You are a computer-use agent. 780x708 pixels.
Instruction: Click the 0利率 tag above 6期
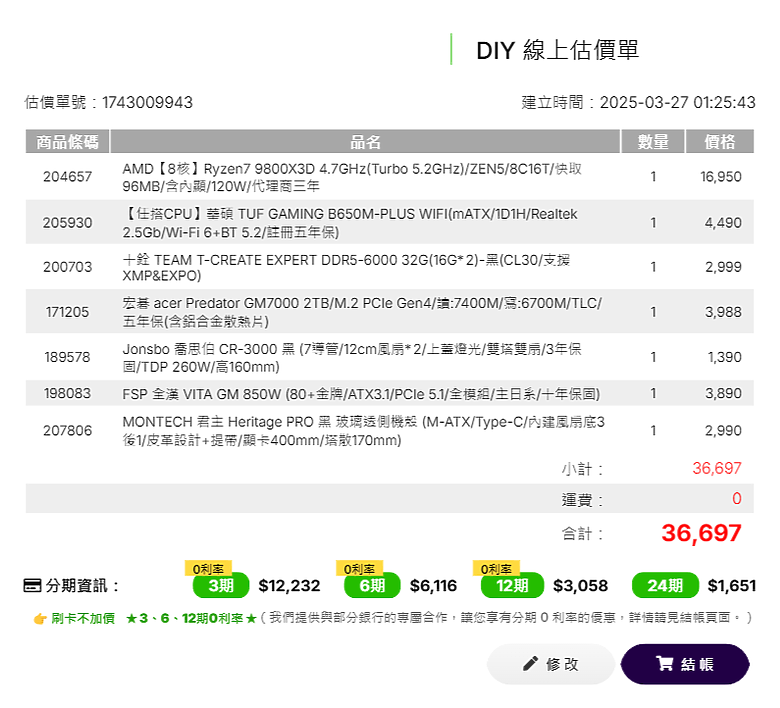(359, 569)
